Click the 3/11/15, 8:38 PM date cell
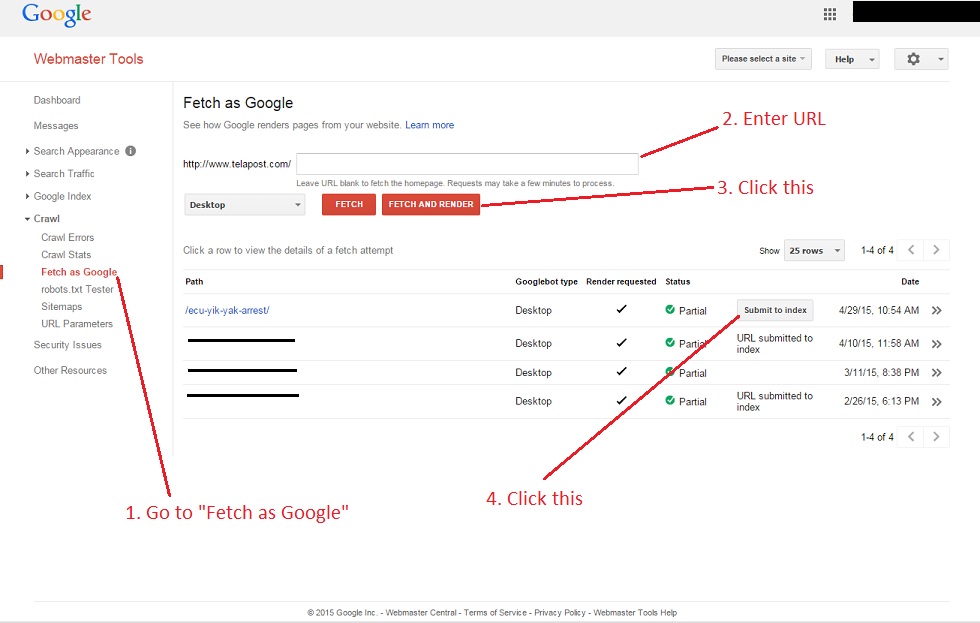Viewport: 980px width, 623px height. [x=881, y=372]
